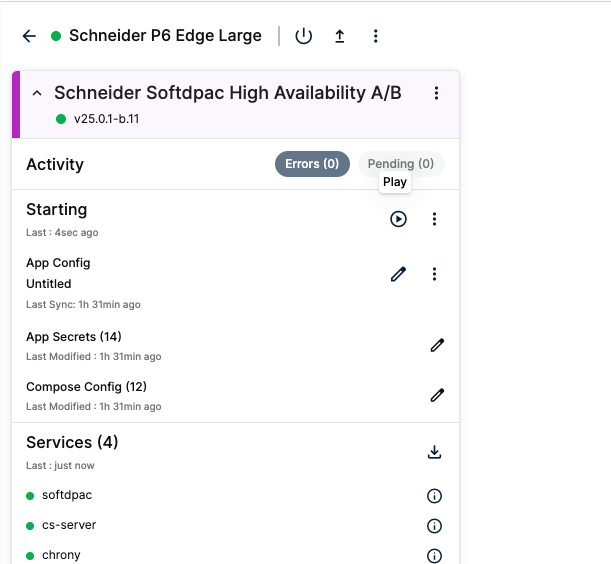
Task: Click the Untitled app config name
Action: coord(49,284)
